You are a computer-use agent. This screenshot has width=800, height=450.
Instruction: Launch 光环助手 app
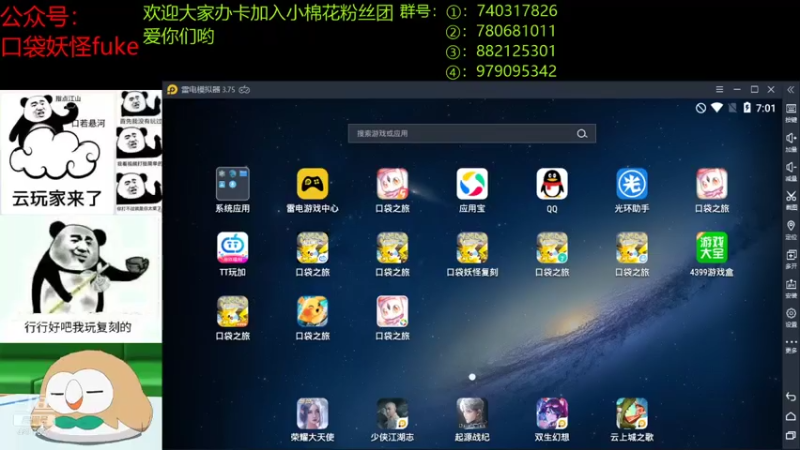click(632, 184)
